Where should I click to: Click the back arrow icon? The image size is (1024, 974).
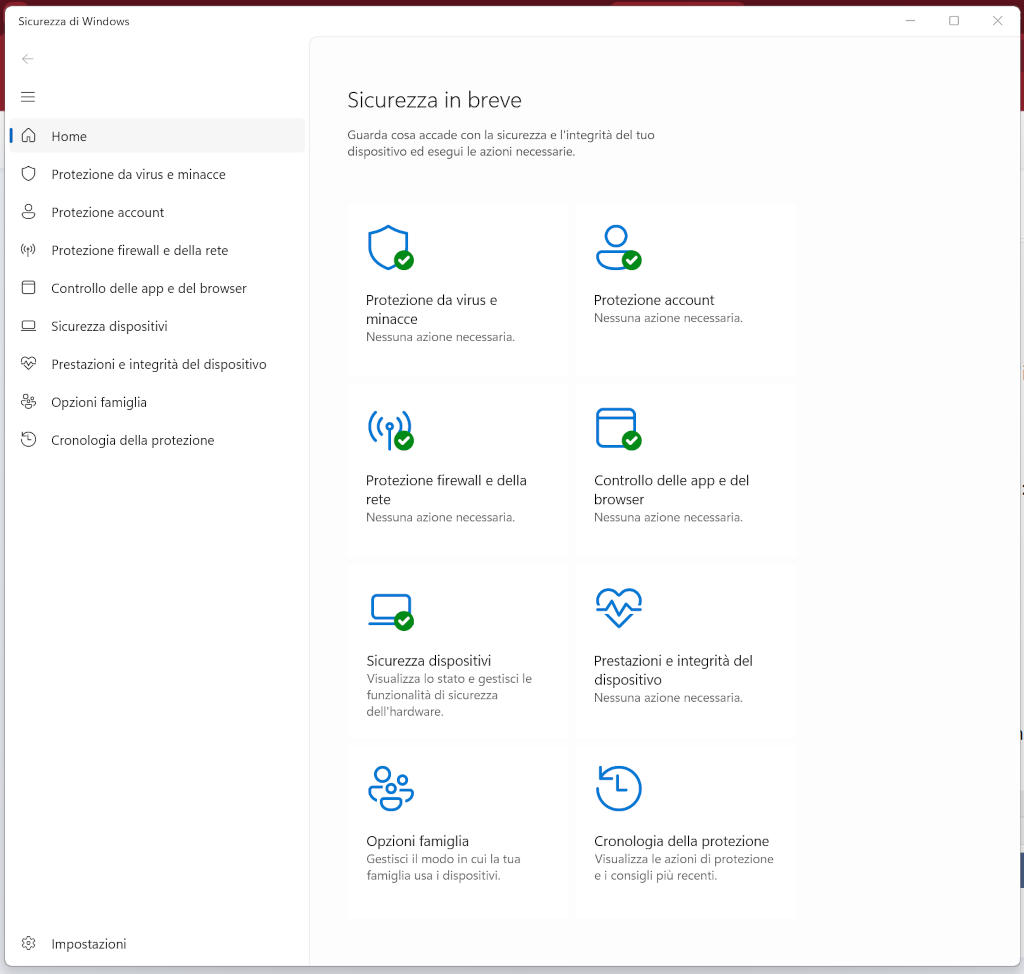[x=27, y=59]
